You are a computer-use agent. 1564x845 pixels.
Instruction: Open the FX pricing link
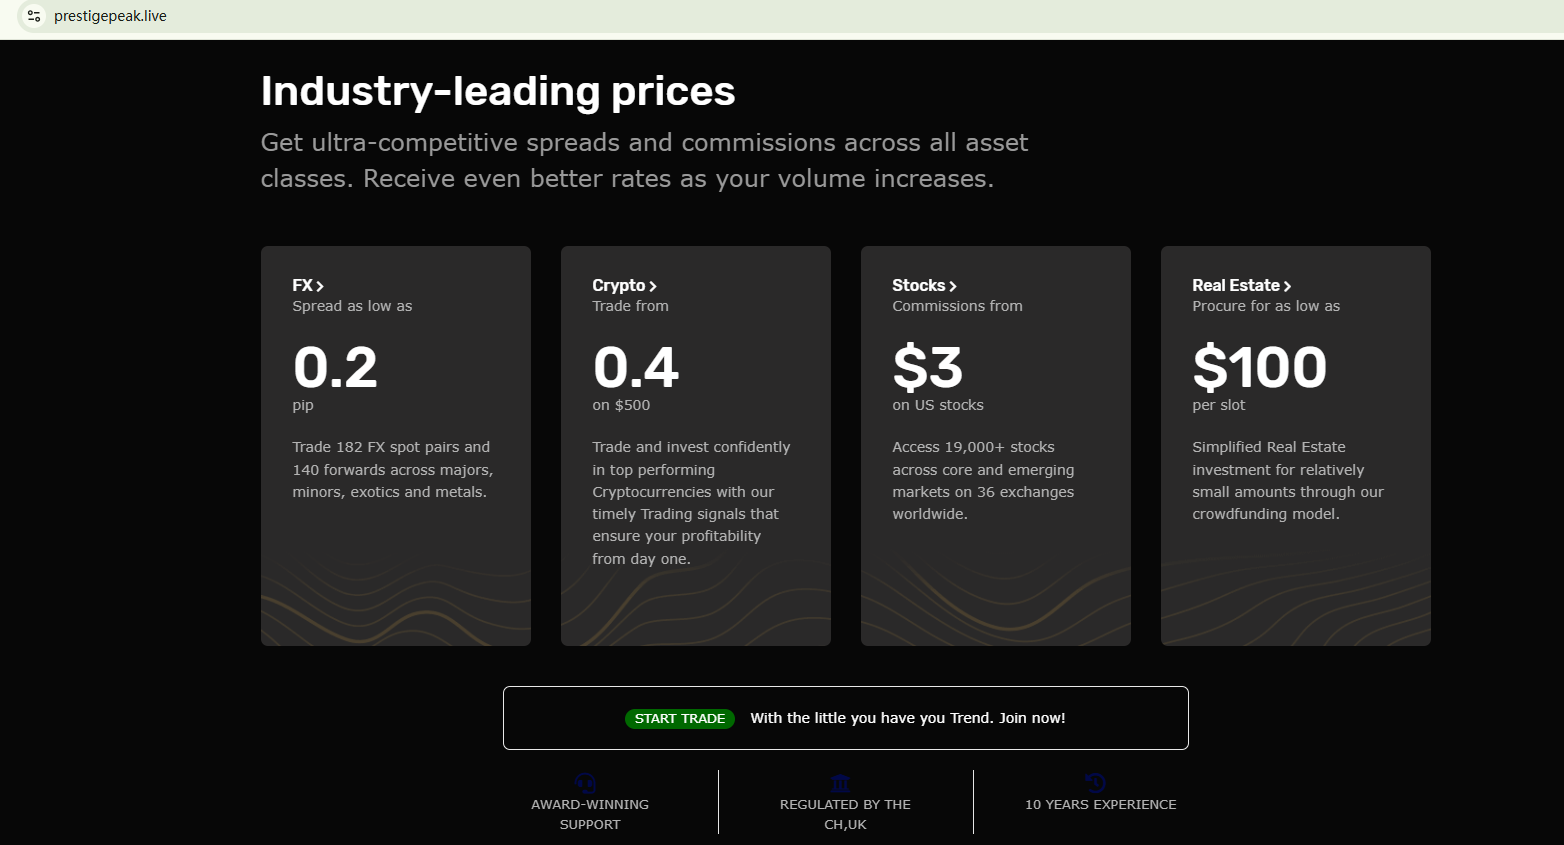(302, 286)
